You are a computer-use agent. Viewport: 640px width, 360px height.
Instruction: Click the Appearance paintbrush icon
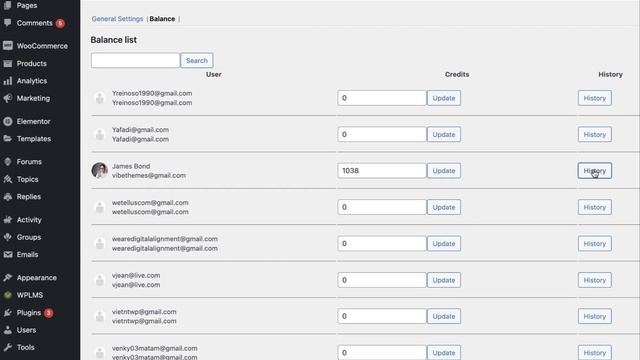point(8,278)
